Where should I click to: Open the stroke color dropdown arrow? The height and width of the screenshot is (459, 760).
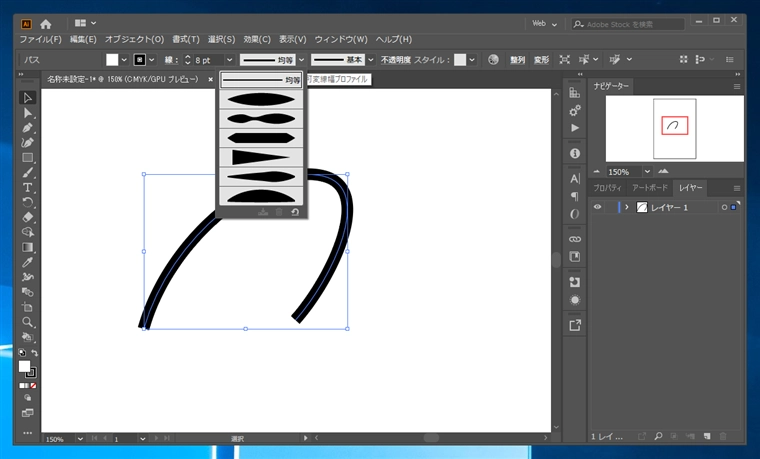(152, 60)
